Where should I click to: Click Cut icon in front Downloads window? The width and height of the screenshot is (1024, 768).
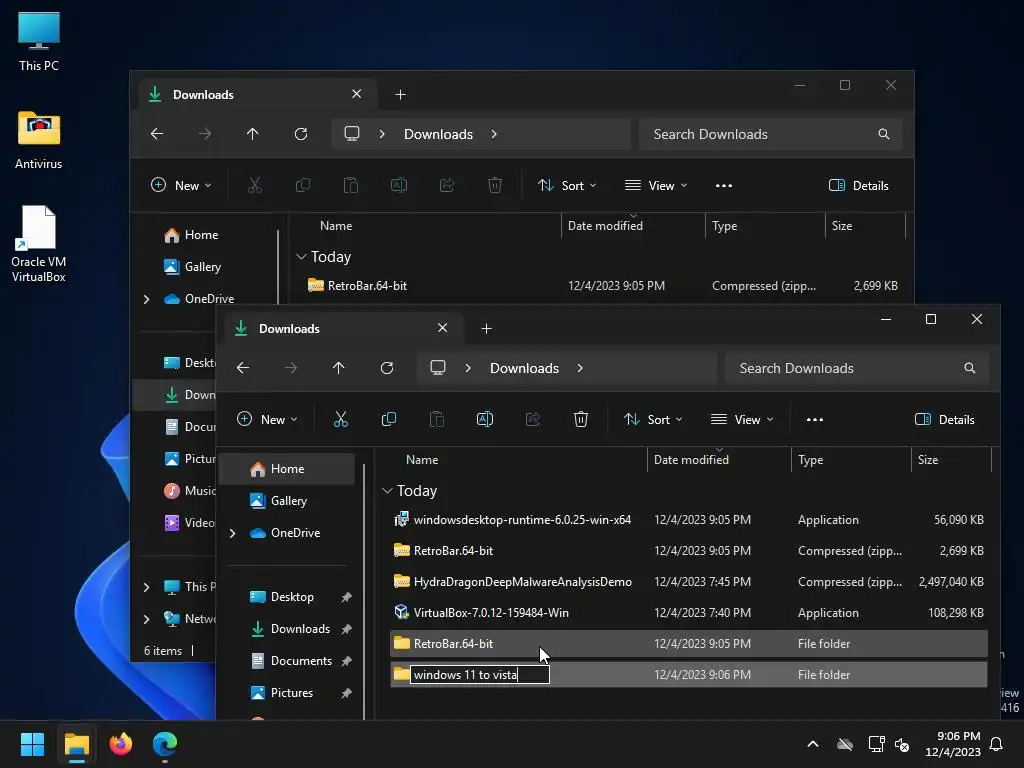click(x=340, y=419)
